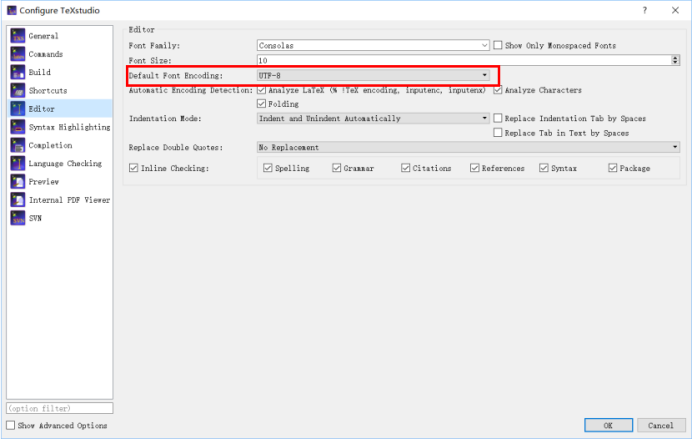692x439 pixels.
Task: Toggle References inline checking
Action: (474, 168)
